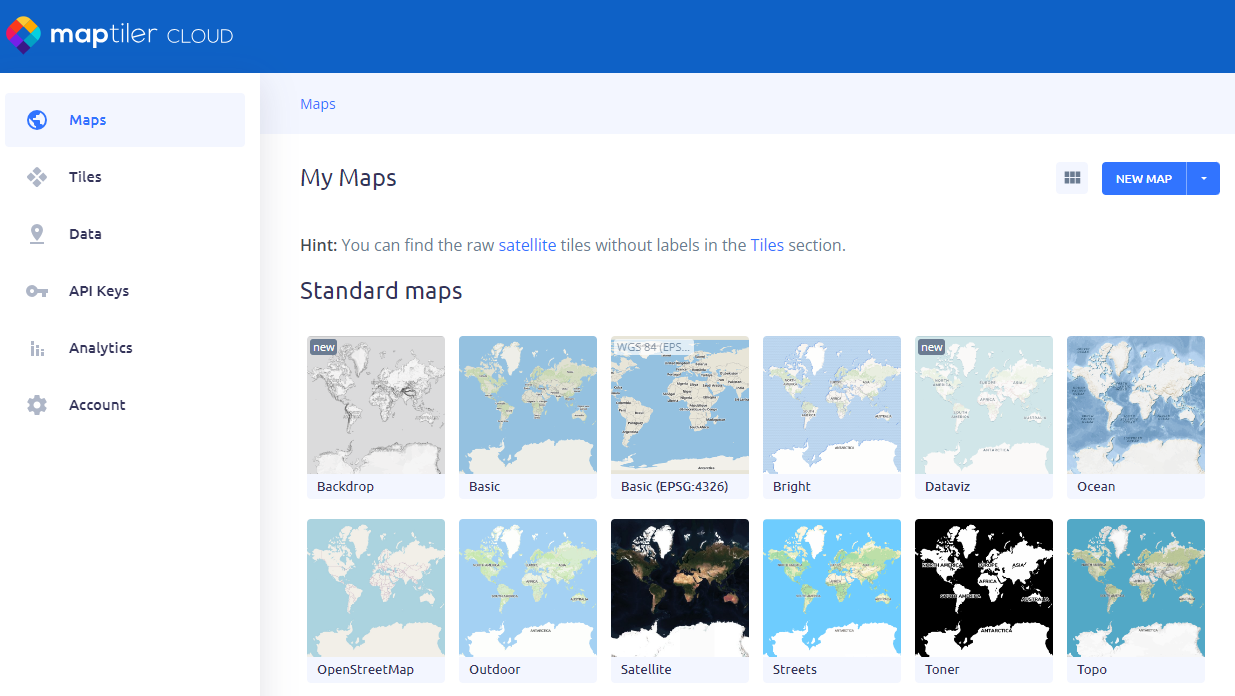Viewport: 1235px width, 696px height.
Task: Toggle the grid view layout button
Action: [x=1072, y=178]
